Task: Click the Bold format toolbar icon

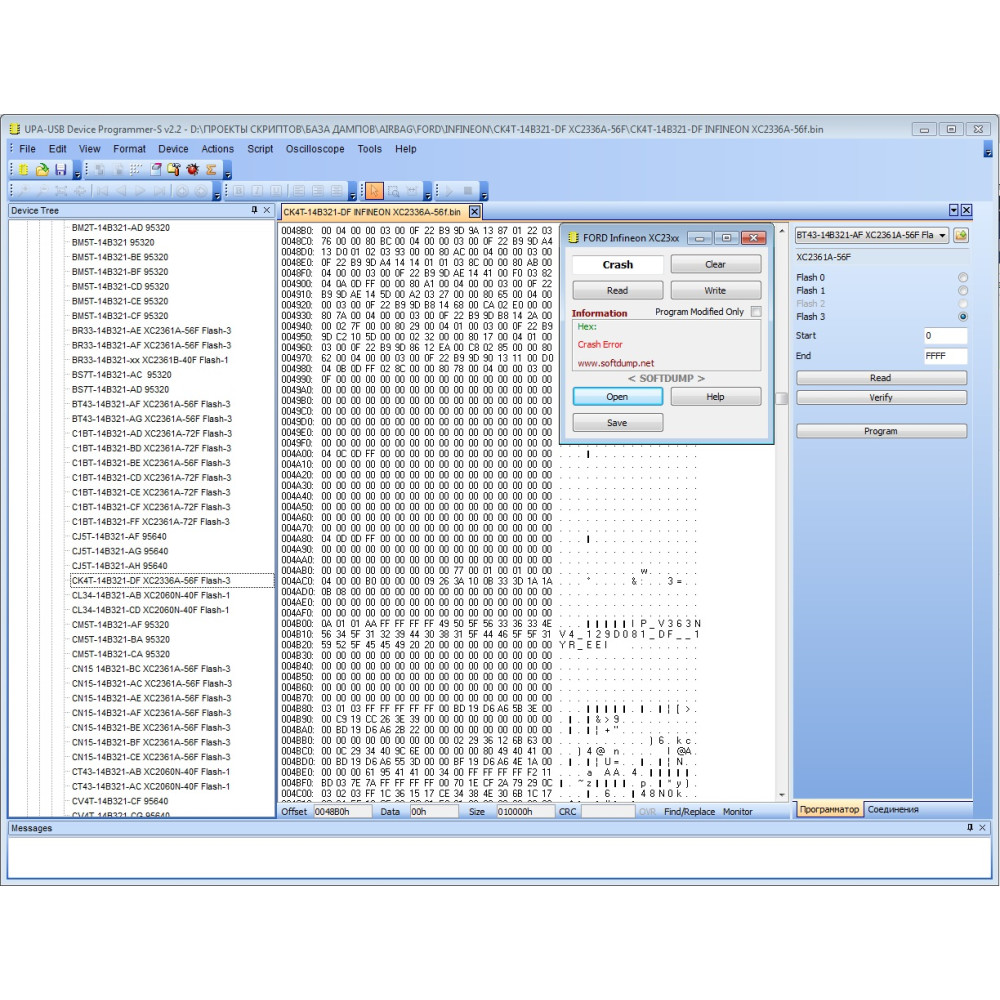Action: tap(239, 191)
